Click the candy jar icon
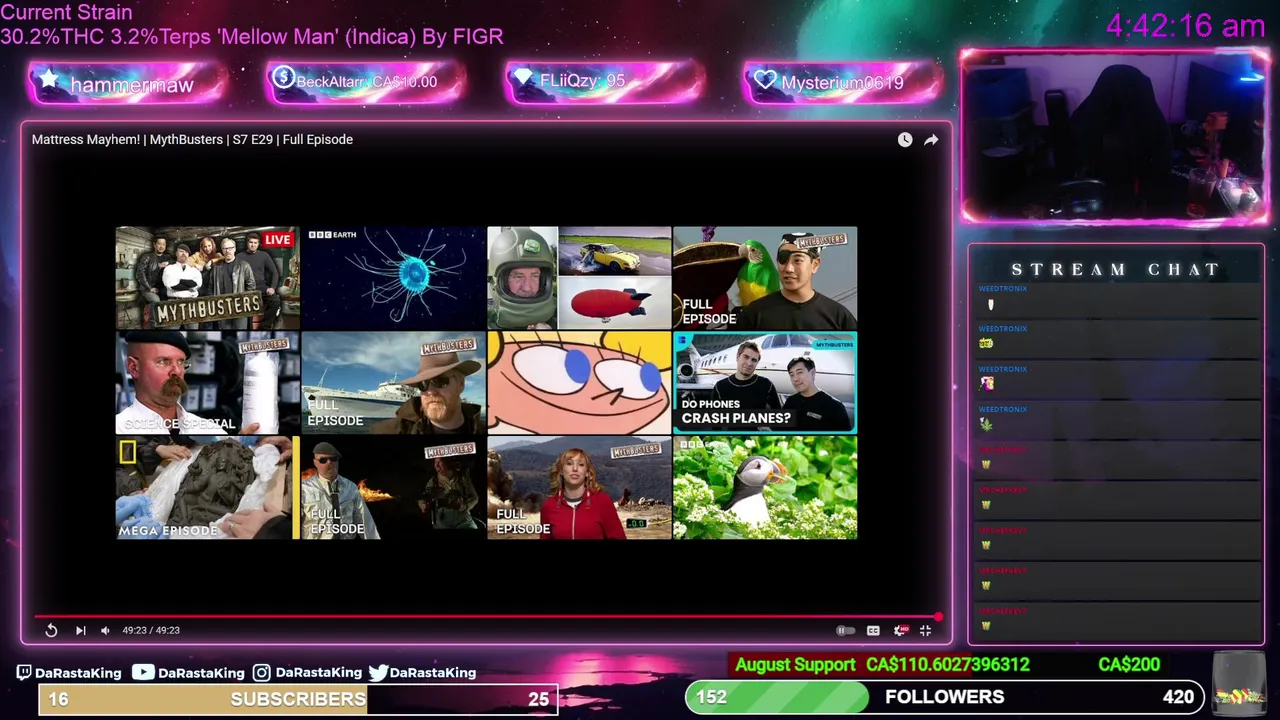The image size is (1280, 720). (1238, 683)
